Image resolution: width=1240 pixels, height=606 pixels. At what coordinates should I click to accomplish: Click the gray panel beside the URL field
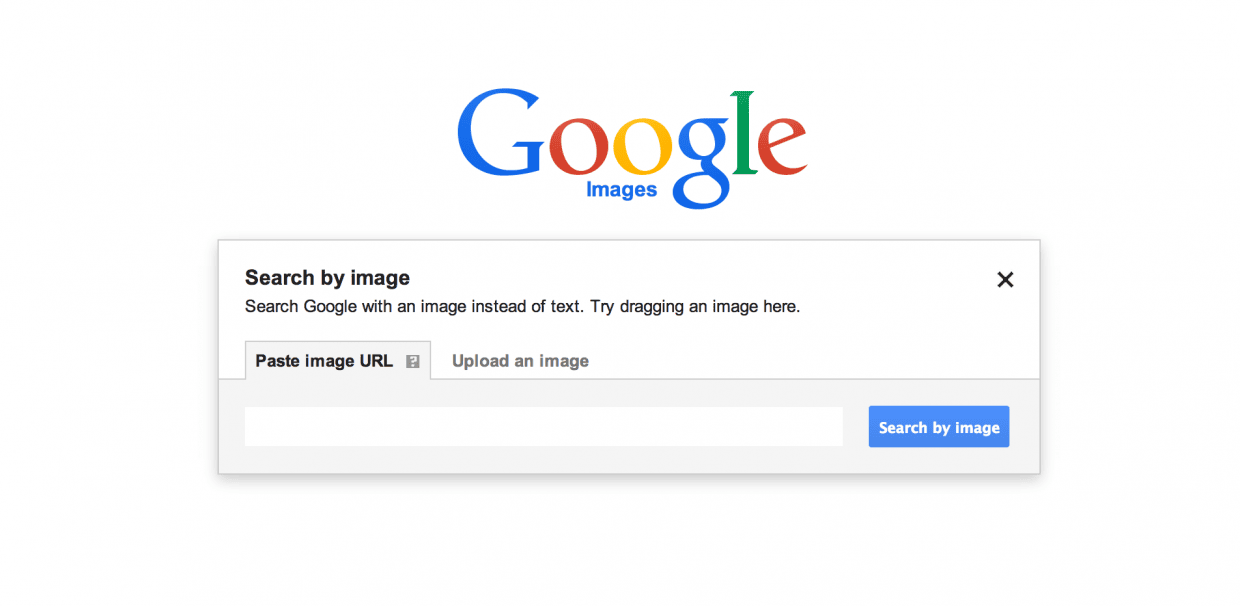855,427
